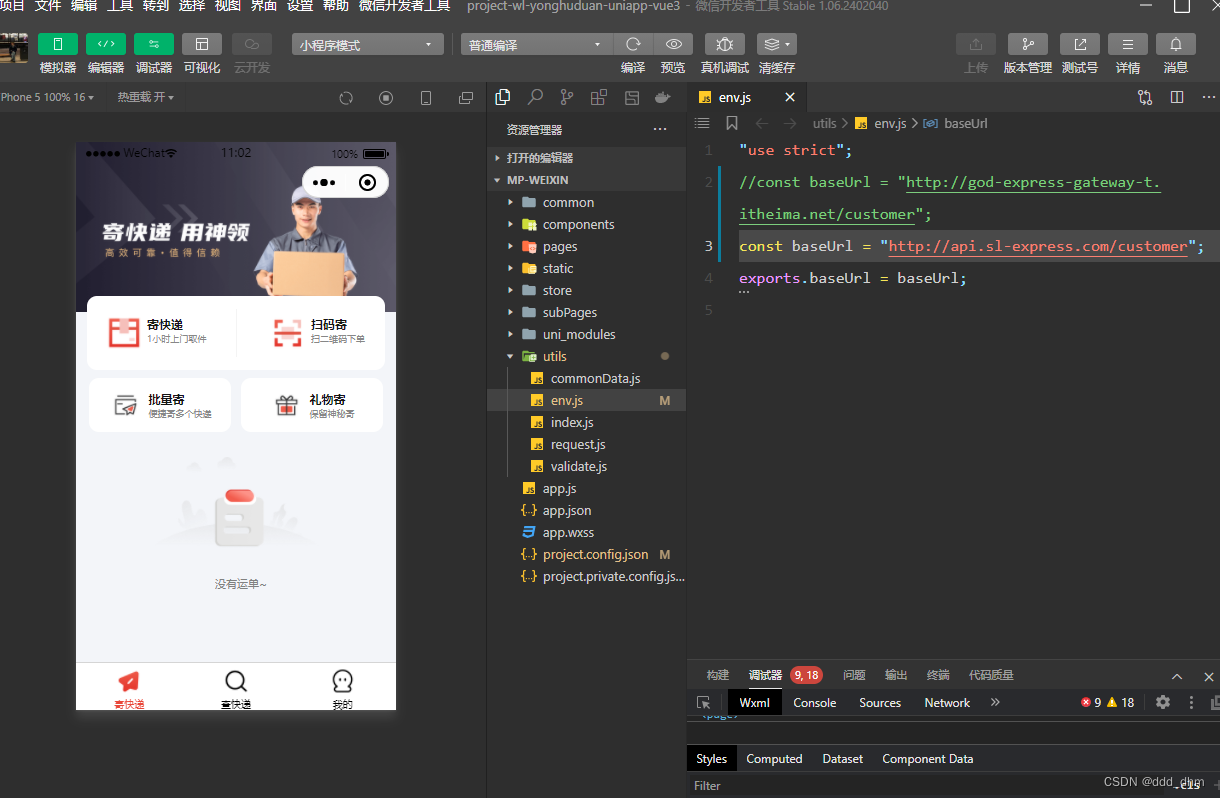Open the visualization (可视化) button

point(202,44)
